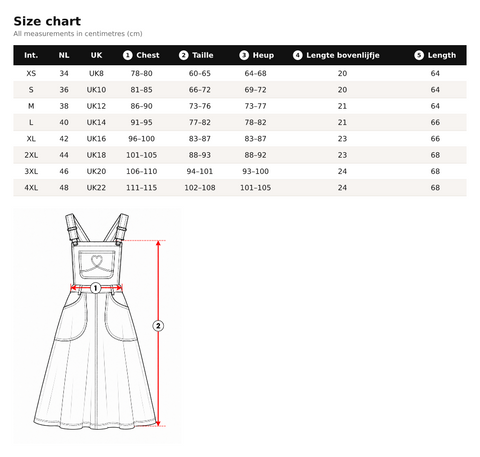Click the 'Length' column header label
The width and height of the screenshot is (480, 457).
pyautogui.click(x=442, y=55)
